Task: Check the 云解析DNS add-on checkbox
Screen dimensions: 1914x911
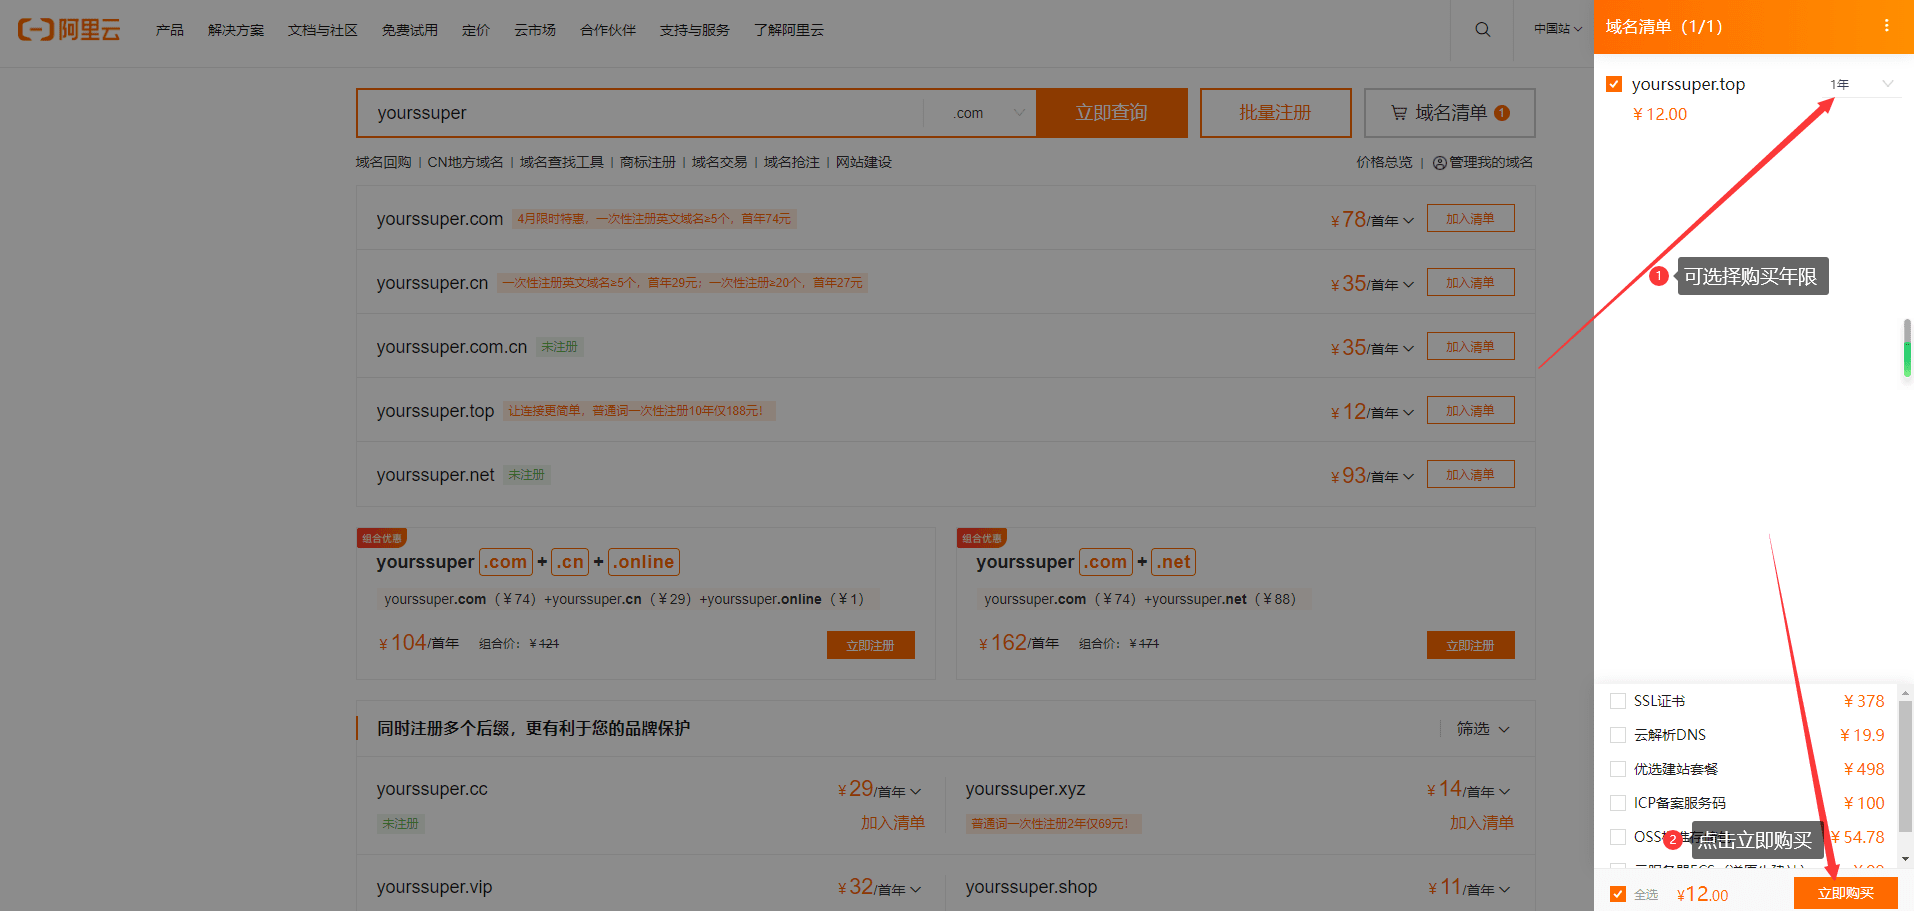Action: point(1618,735)
